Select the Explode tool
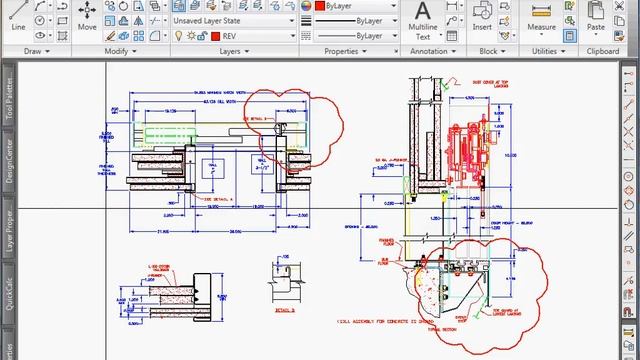The height and width of the screenshot is (360, 640). tap(124, 36)
